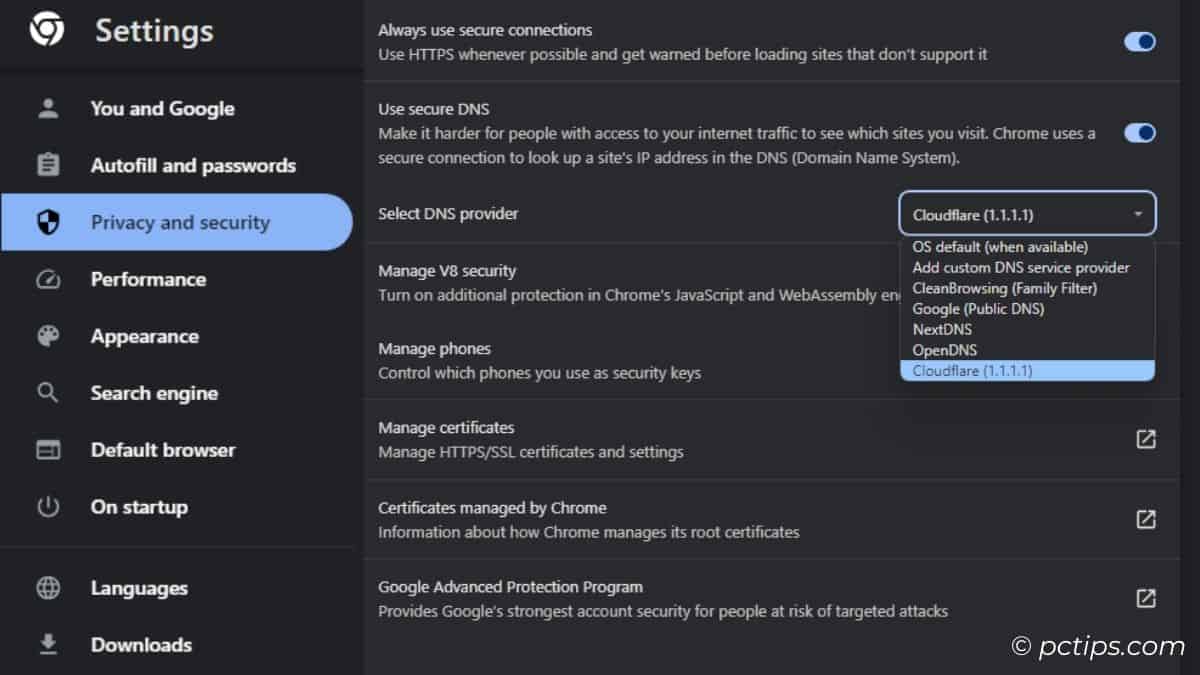Click the On startup power icon
The height and width of the screenshot is (675, 1200).
[48, 507]
